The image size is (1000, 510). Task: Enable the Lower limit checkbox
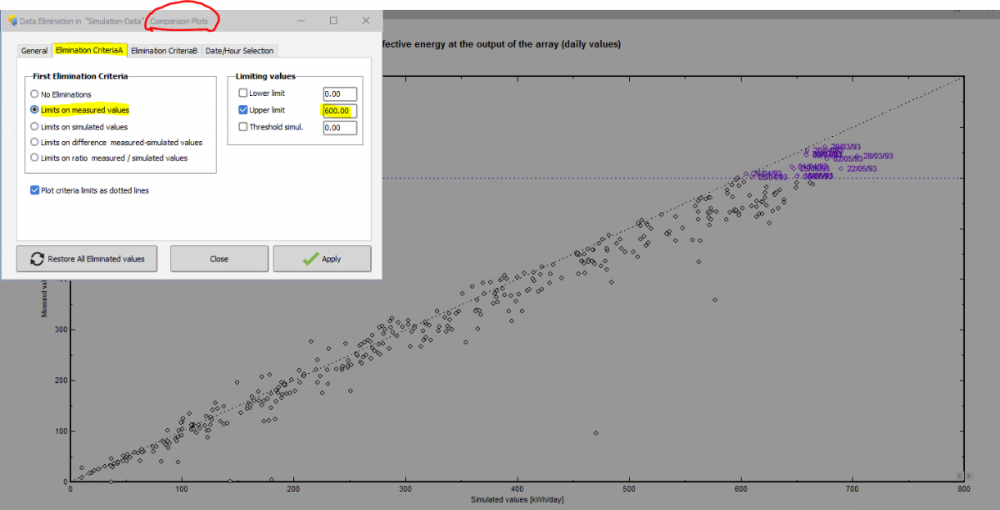(x=243, y=93)
